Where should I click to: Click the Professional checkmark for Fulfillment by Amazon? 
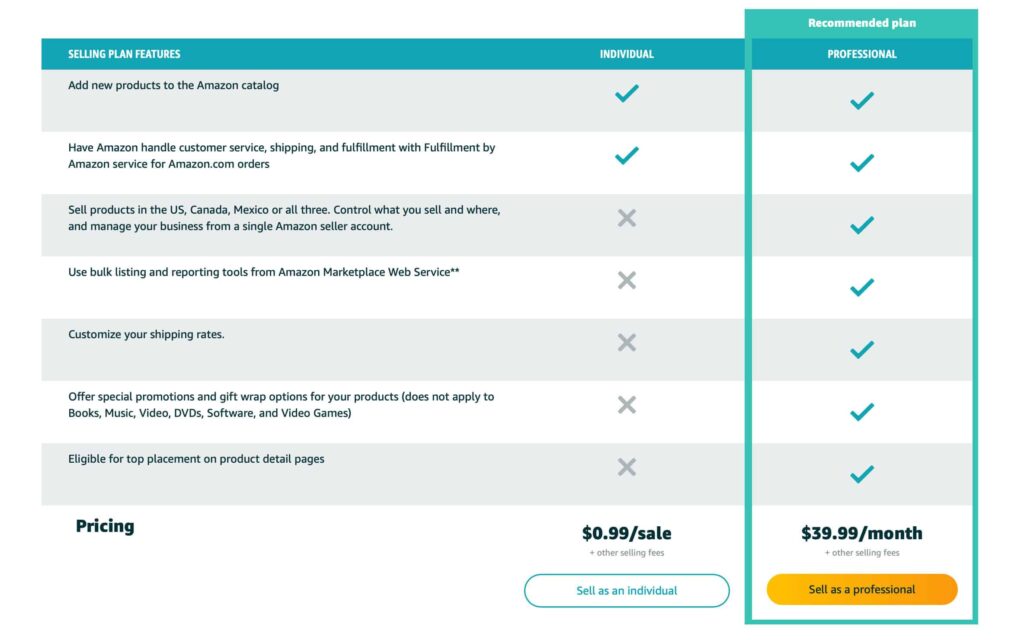pos(861,162)
